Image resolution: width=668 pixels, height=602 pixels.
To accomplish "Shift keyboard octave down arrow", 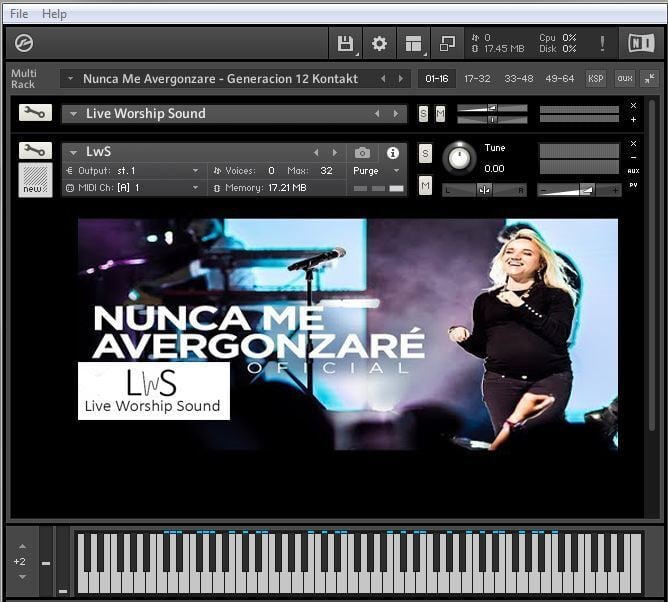I will click(x=22, y=577).
